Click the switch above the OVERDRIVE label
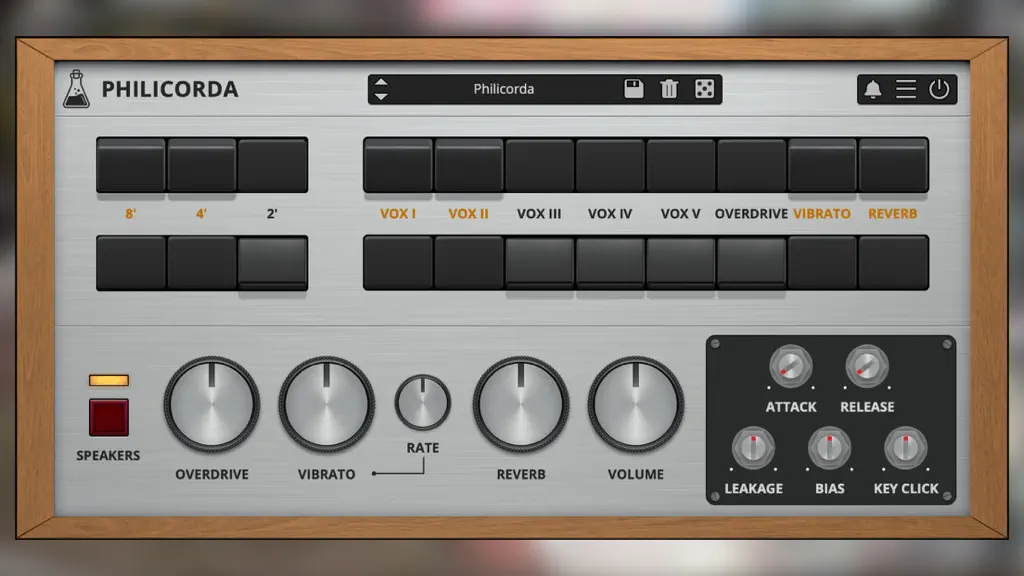 752,165
